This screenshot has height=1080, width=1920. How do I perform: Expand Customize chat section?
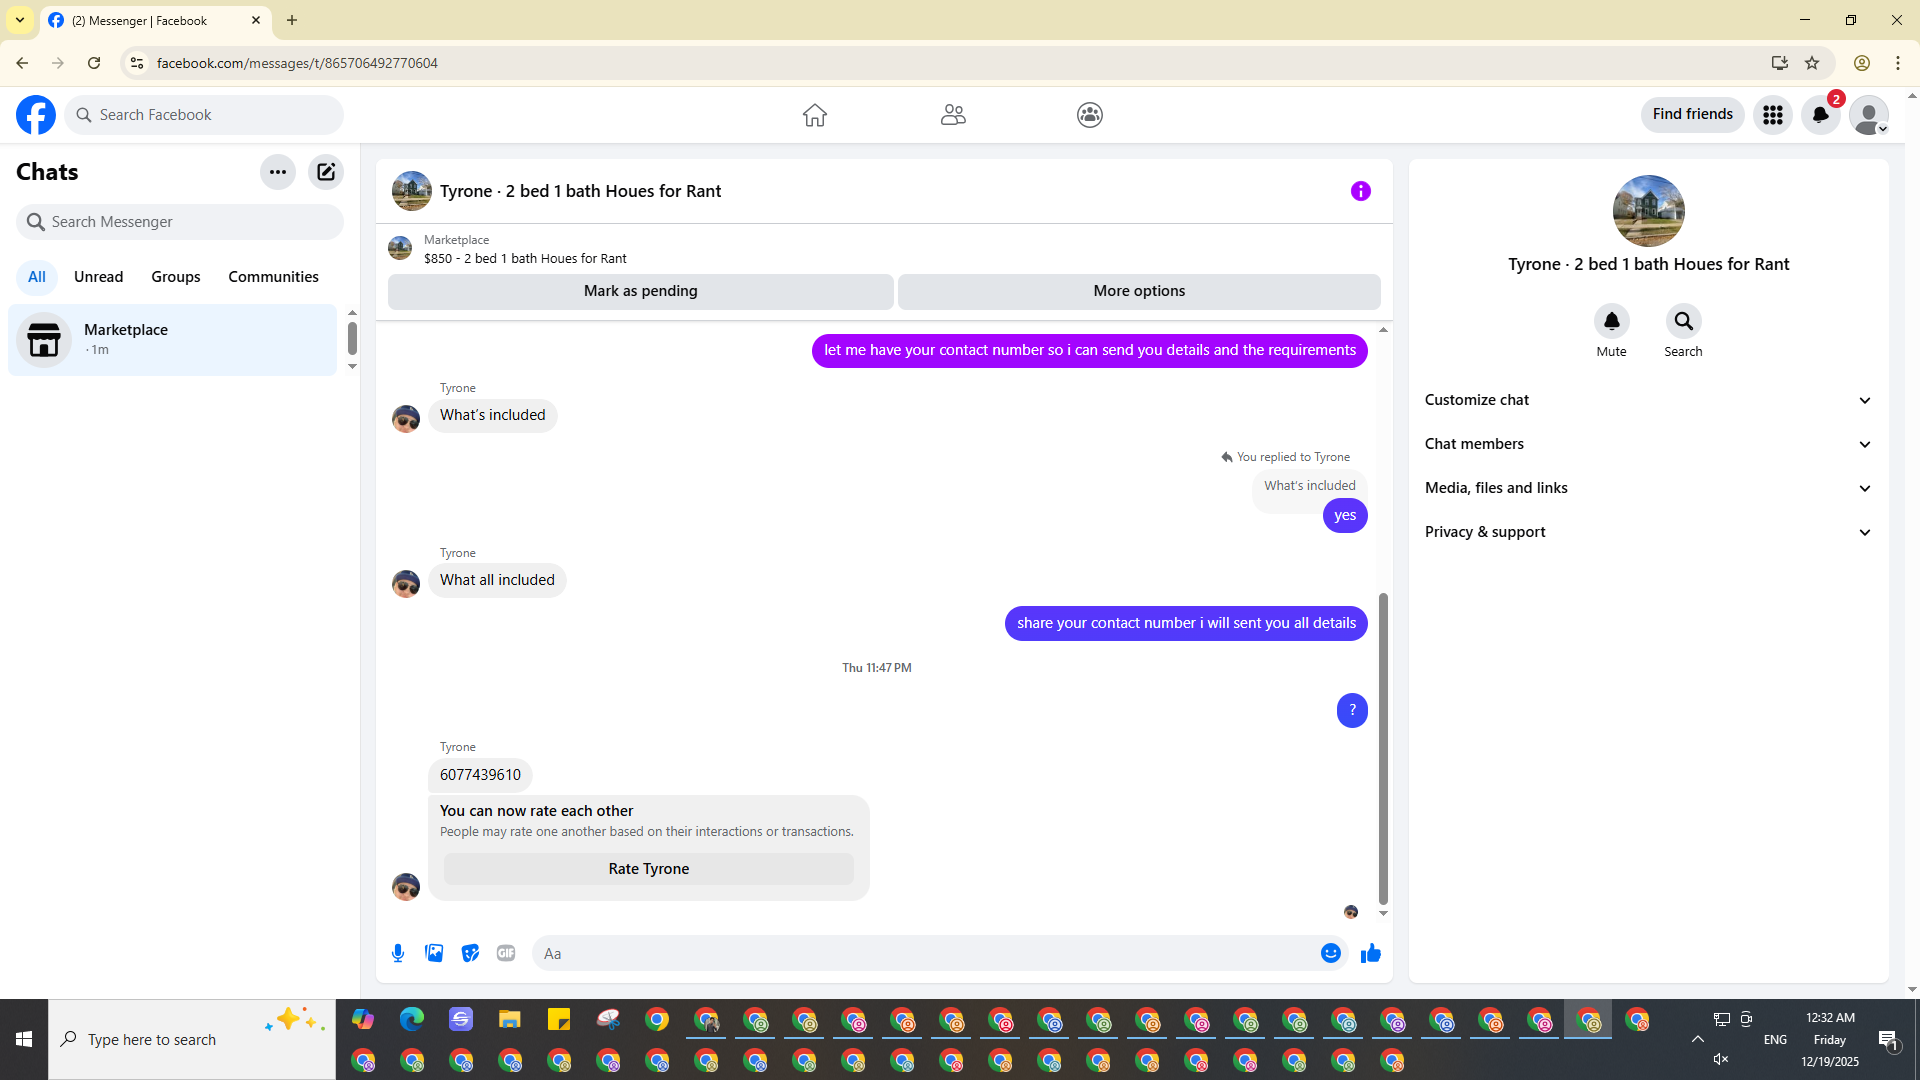[1648, 400]
